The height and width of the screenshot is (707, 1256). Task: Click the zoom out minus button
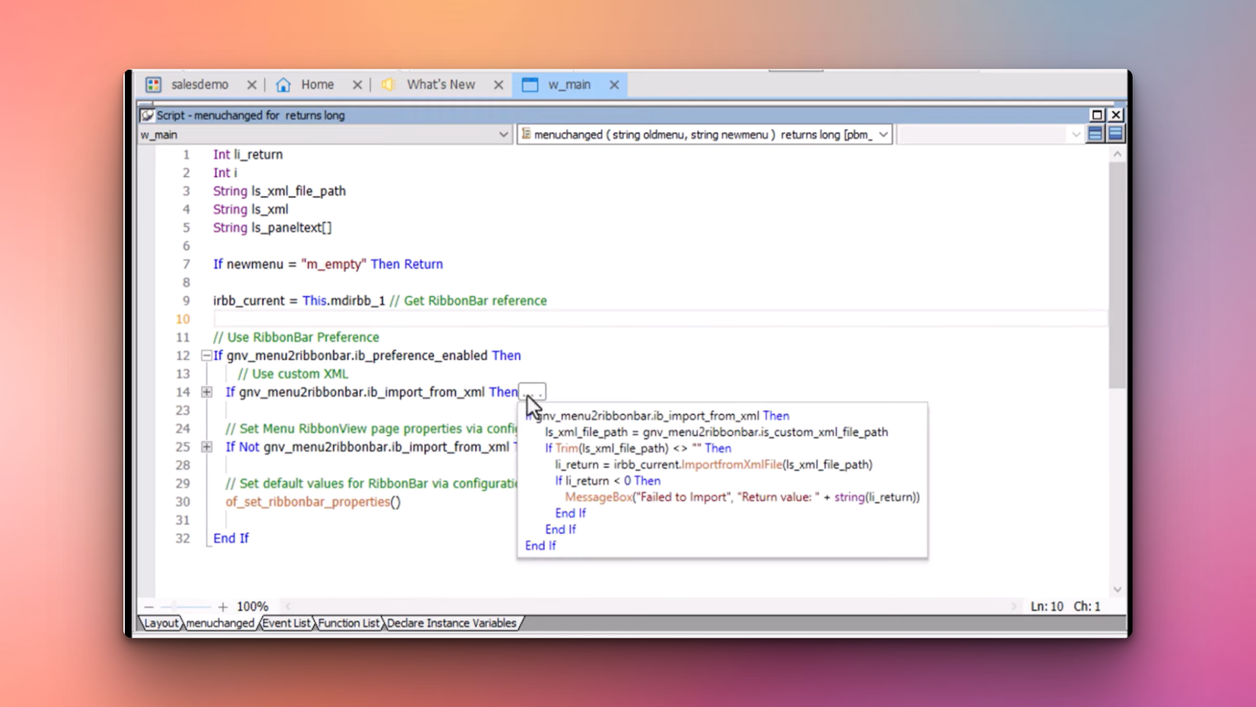(148, 605)
